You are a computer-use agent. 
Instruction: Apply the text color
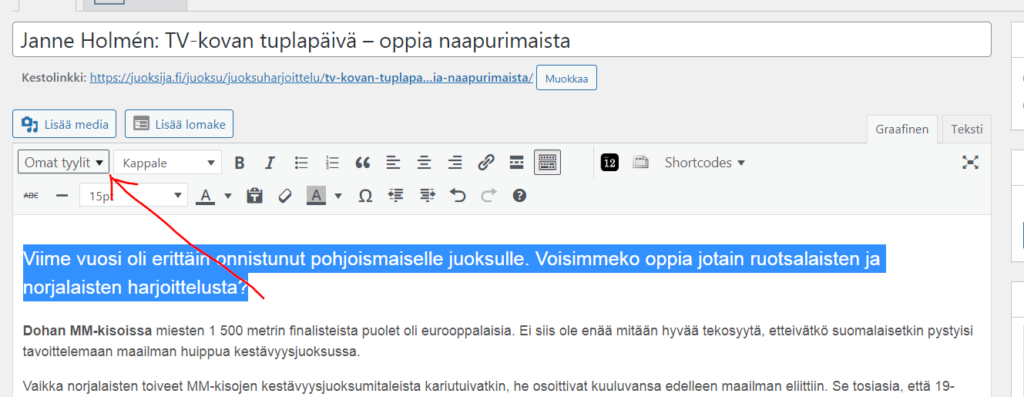[x=206, y=195]
